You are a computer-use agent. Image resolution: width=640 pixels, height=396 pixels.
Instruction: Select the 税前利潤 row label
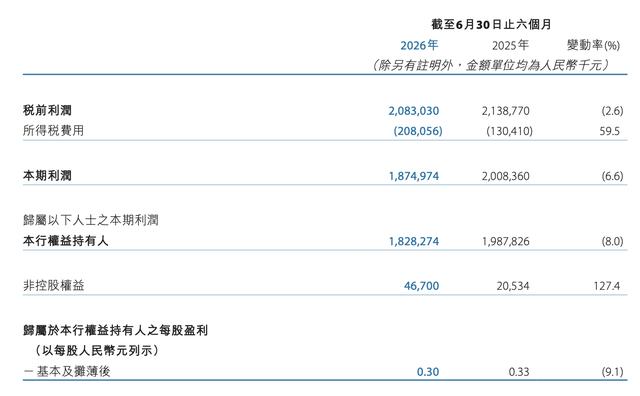[x=47, y=110]
